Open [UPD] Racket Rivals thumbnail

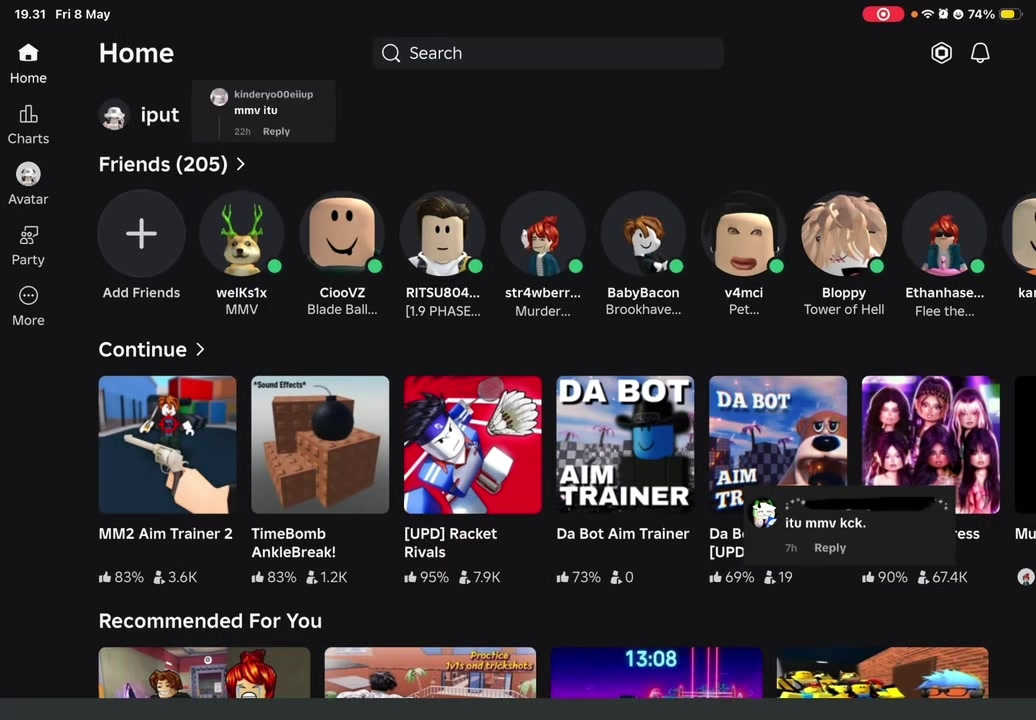pos(472,445)
